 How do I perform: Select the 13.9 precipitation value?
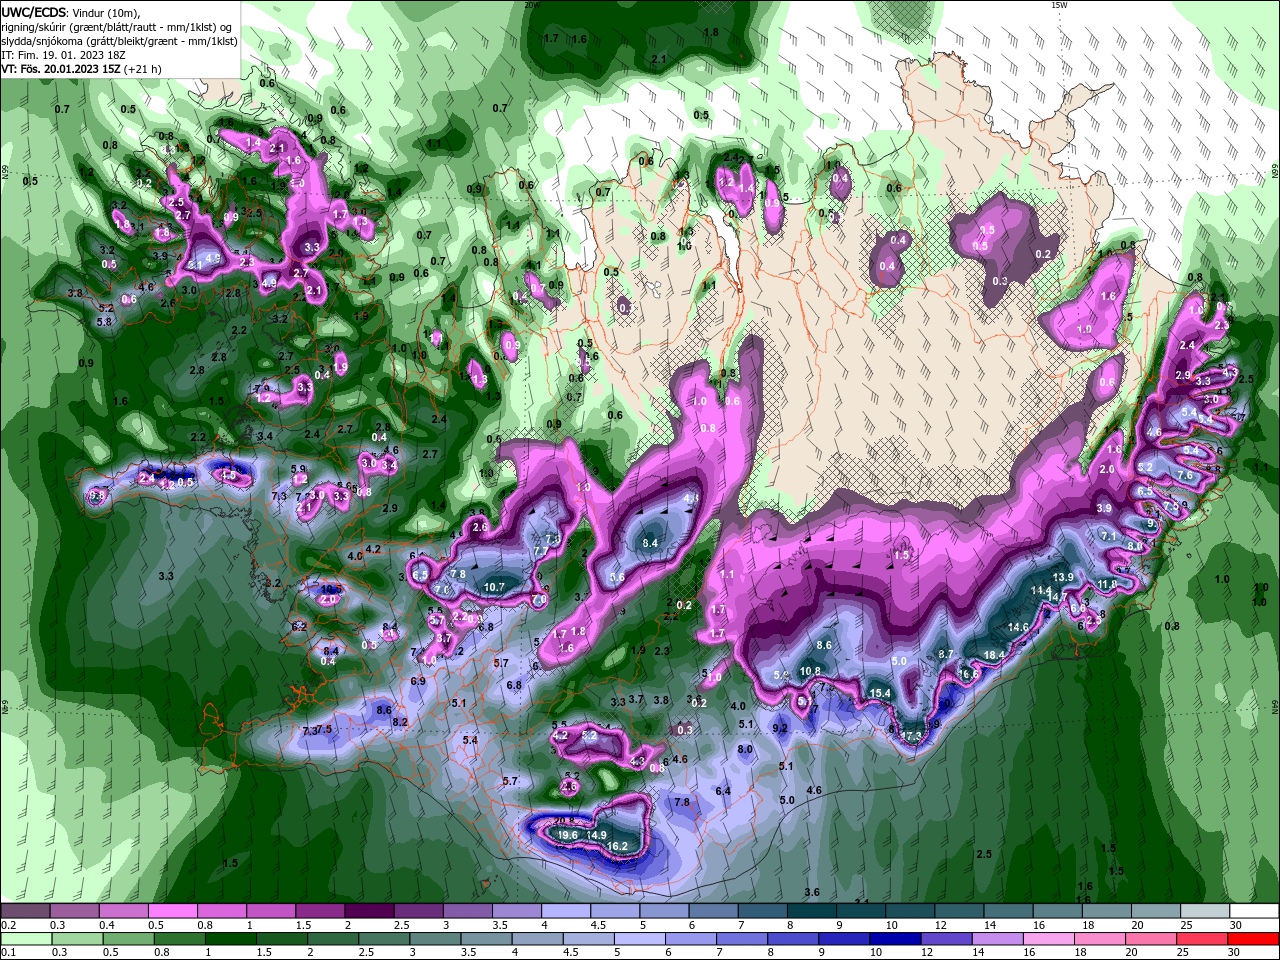coord(1063,577)
